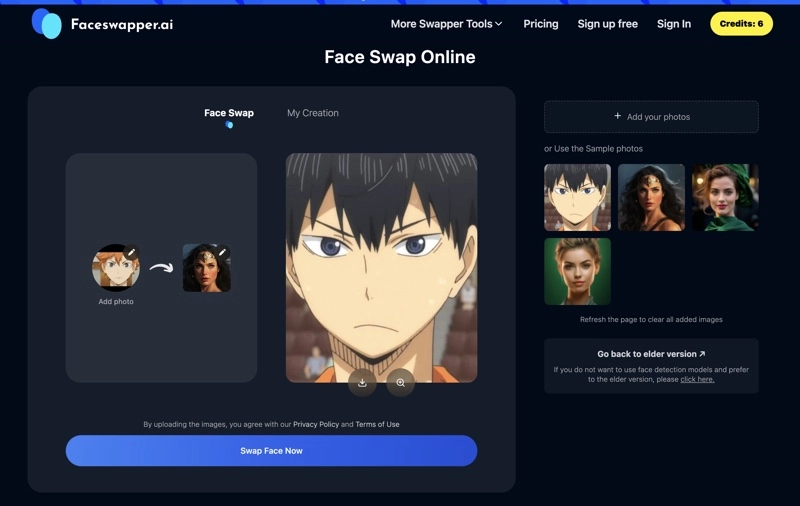Click Sign In in the header
This screenshot has height=506, width=800.
tap(673, 24)
